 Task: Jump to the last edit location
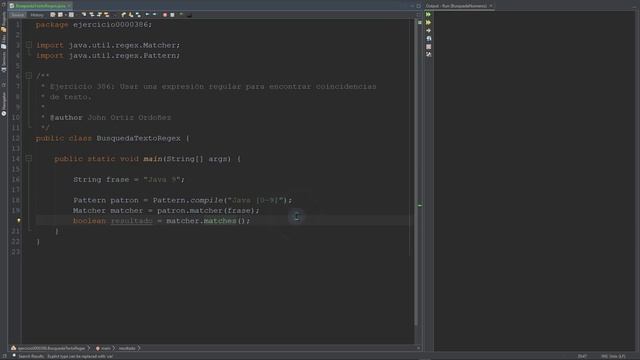[53, 15]
